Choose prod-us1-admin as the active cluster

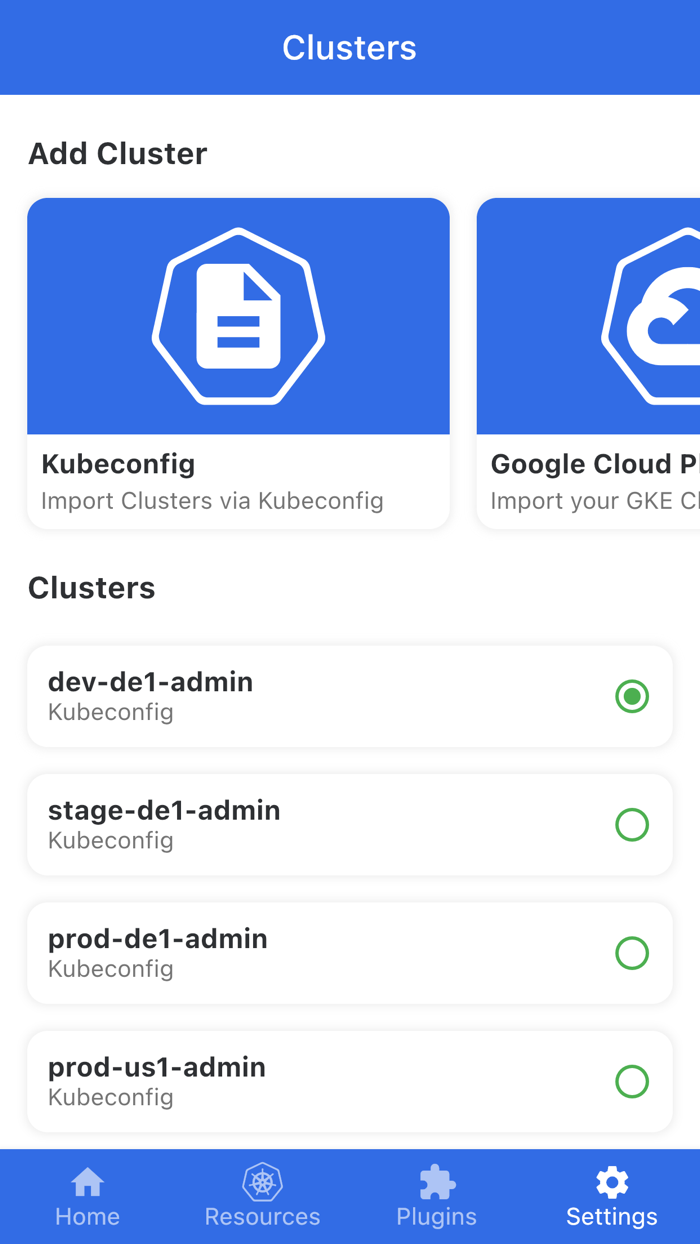click(x=632, y=1081)
